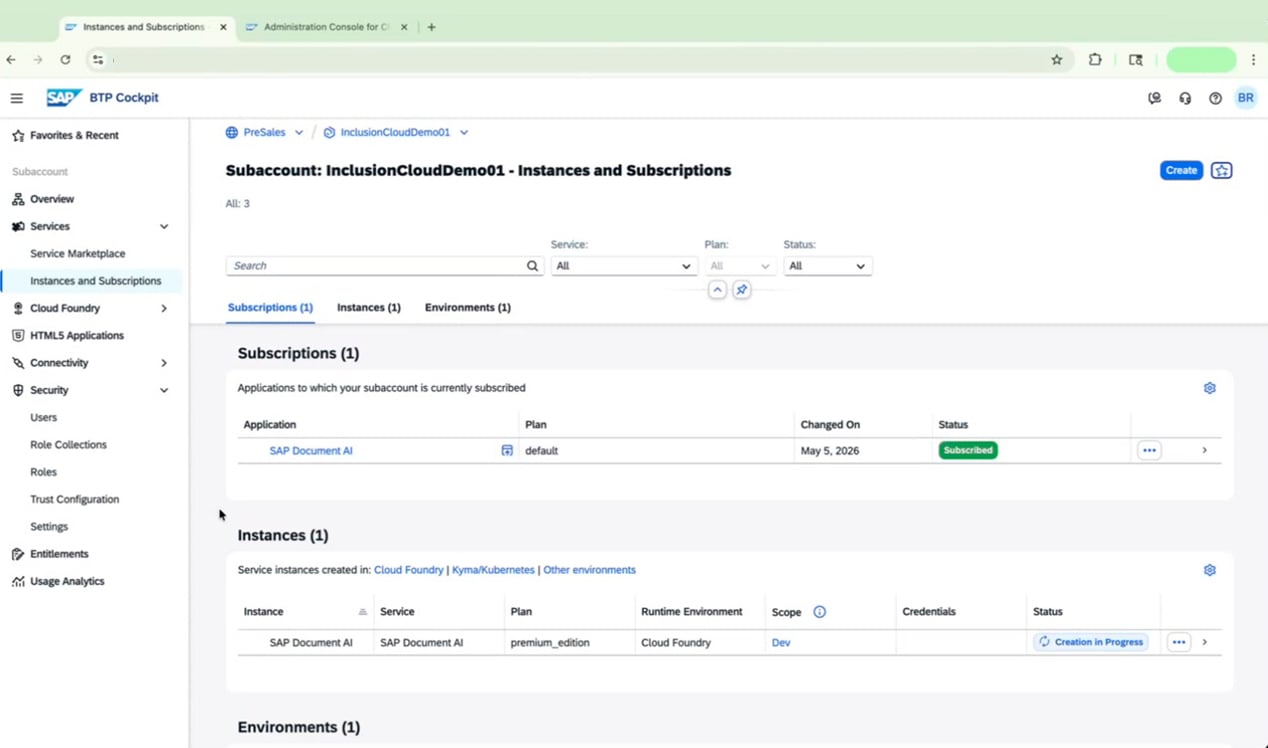The width and height of the screenshot is (1268, 748).
Task: Expand SAP Document AI instance row arrow
Action: click(x=1204, y=642)
